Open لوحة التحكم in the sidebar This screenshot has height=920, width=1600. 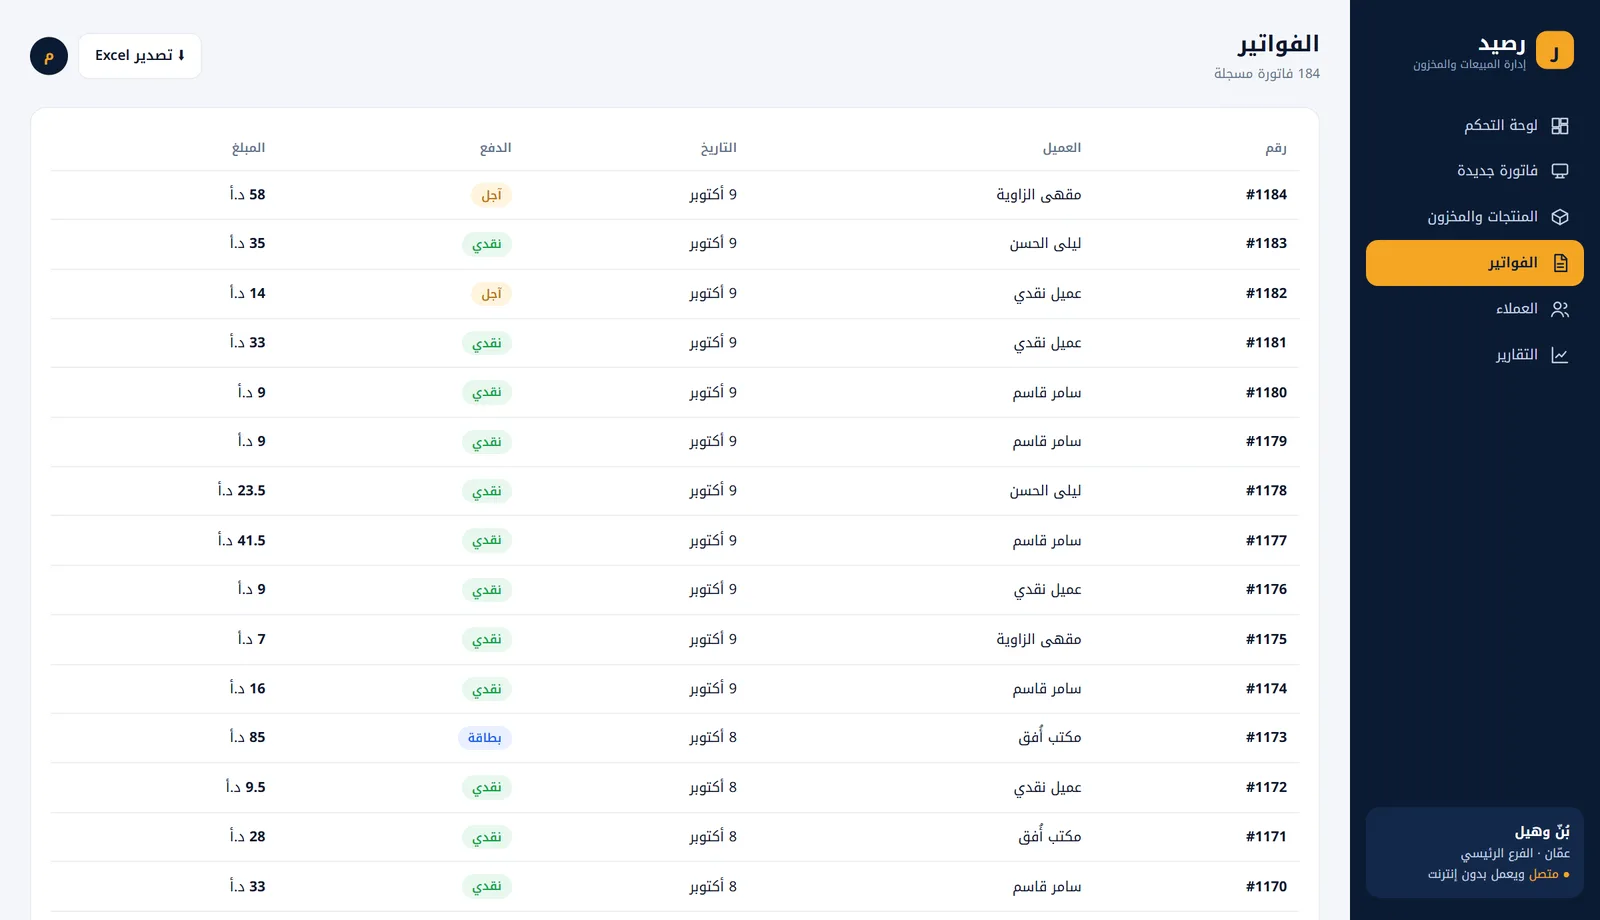pyautogui.click(x=1475, y=125)
